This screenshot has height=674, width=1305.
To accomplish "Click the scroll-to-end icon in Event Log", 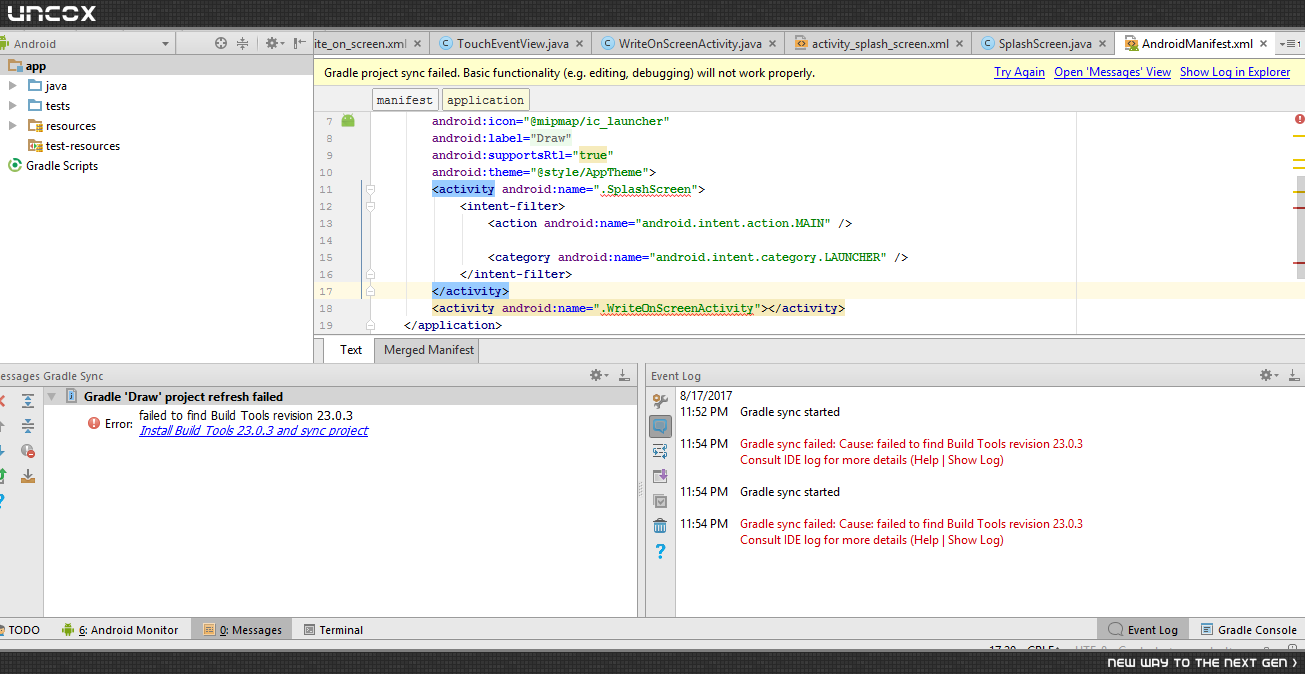I will tap(660, 476).
